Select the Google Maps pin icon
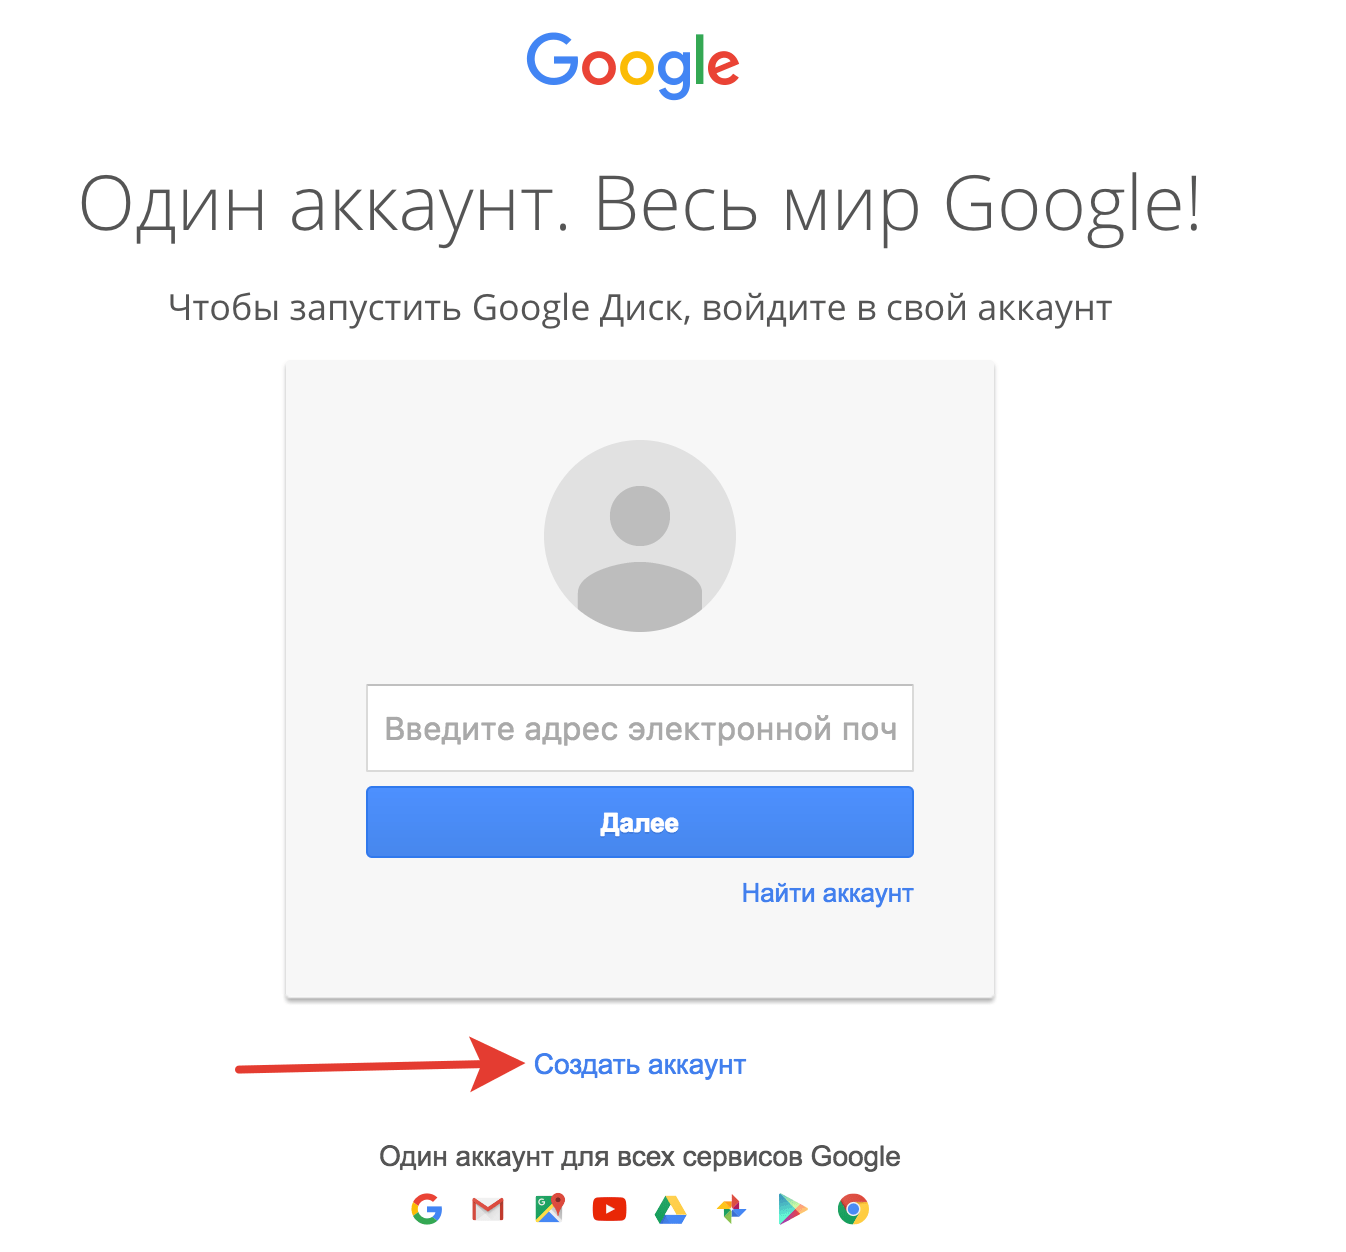This screenshot has height=1252, width=1346. 549,1209
